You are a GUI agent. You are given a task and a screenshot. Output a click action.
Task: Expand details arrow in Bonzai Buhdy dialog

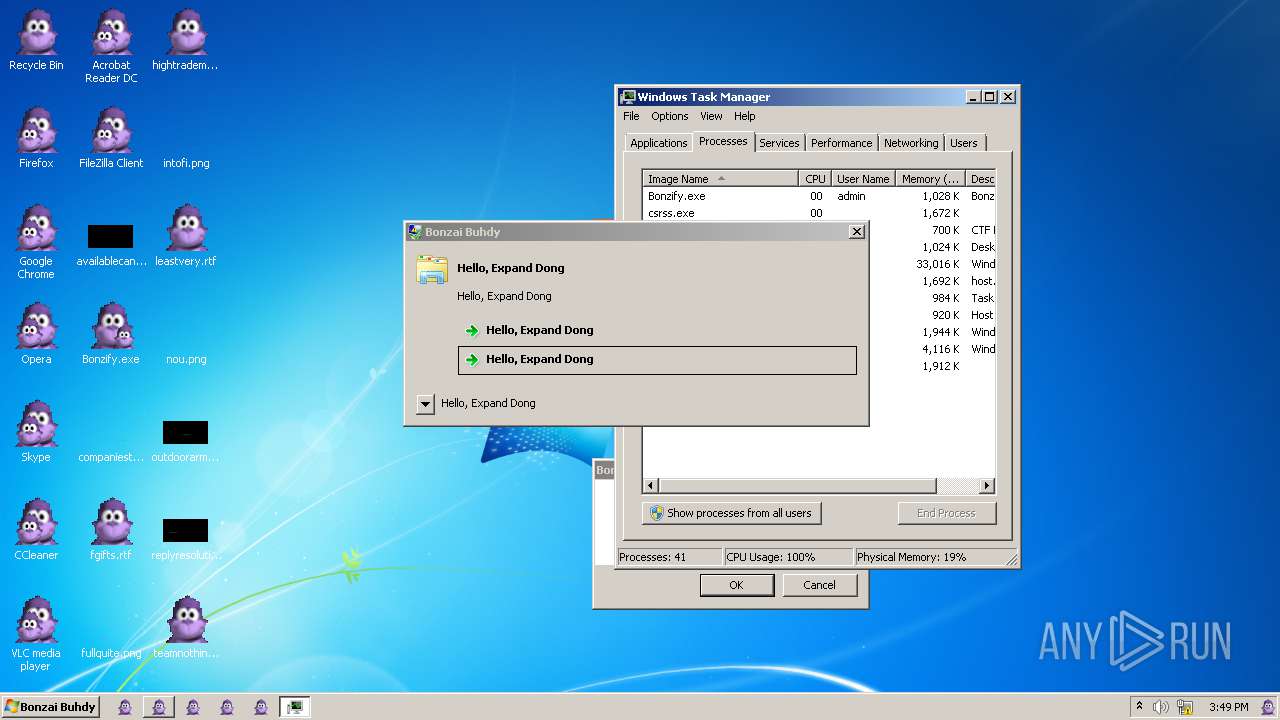(425, 404)
